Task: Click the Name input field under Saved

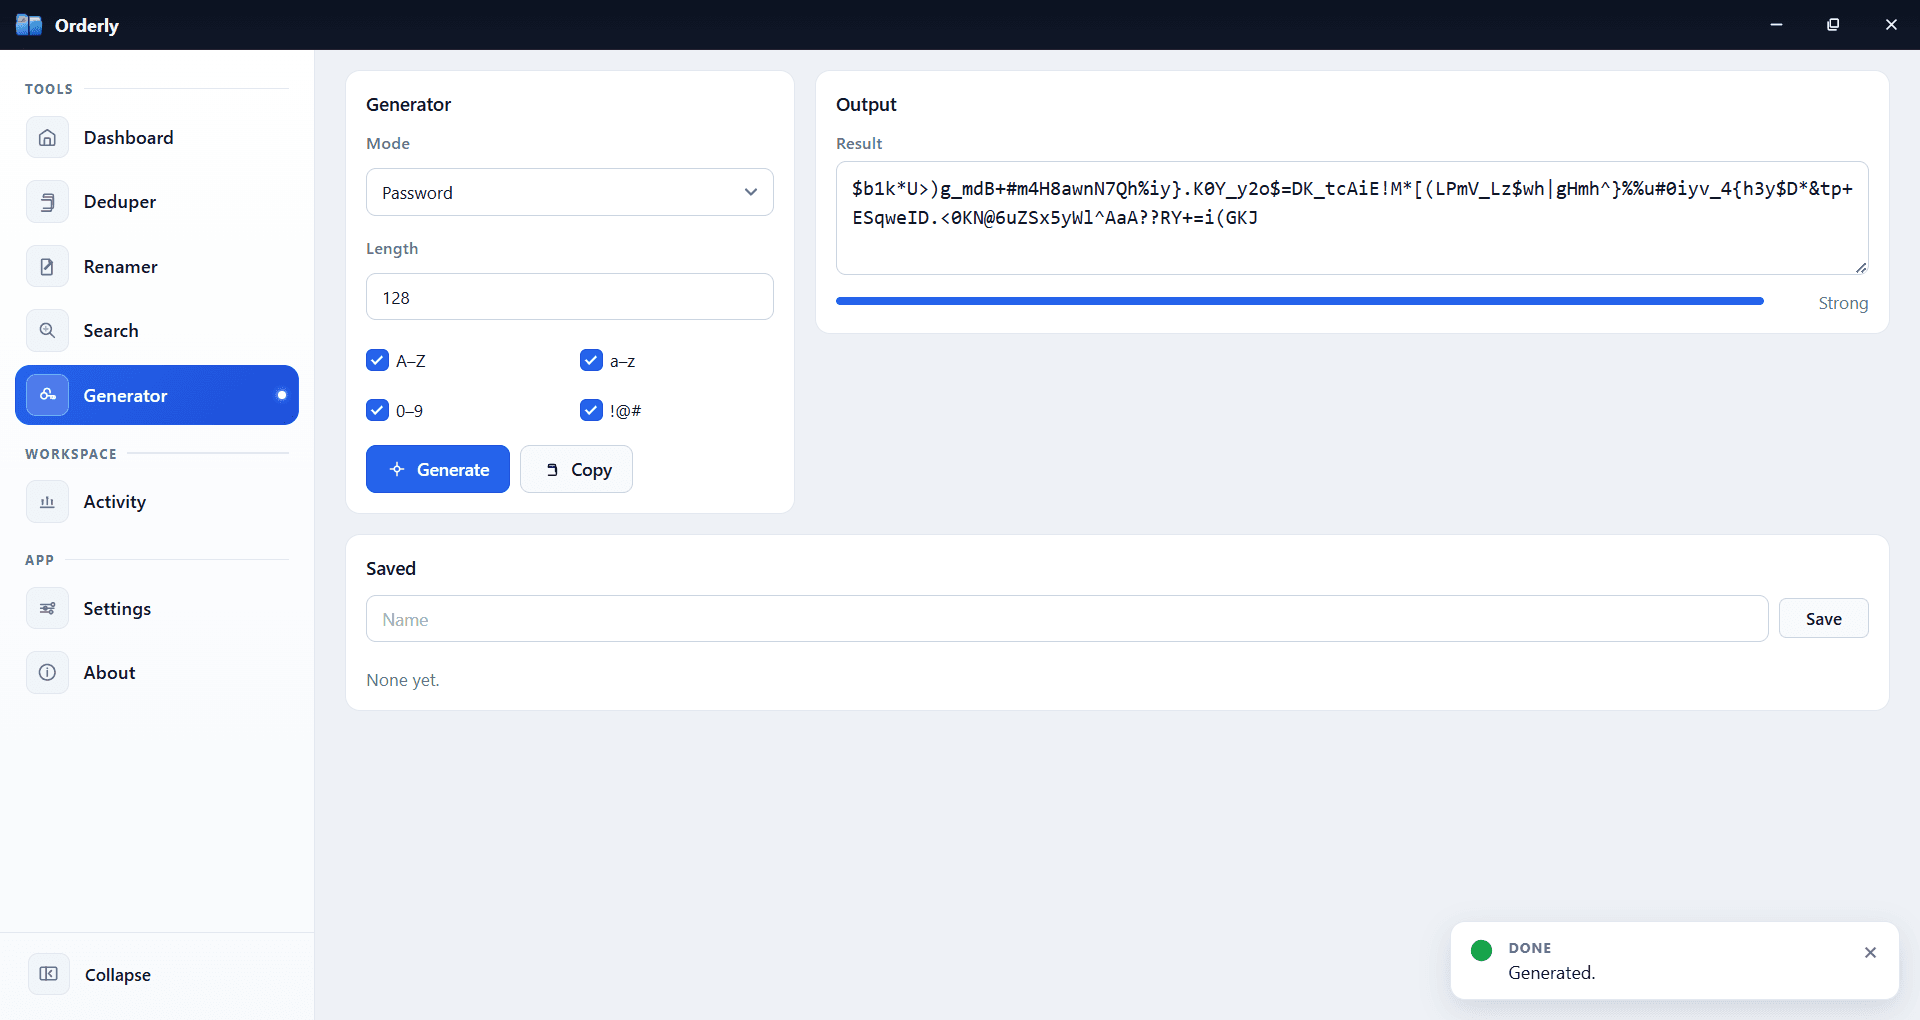Action: 1067,619
